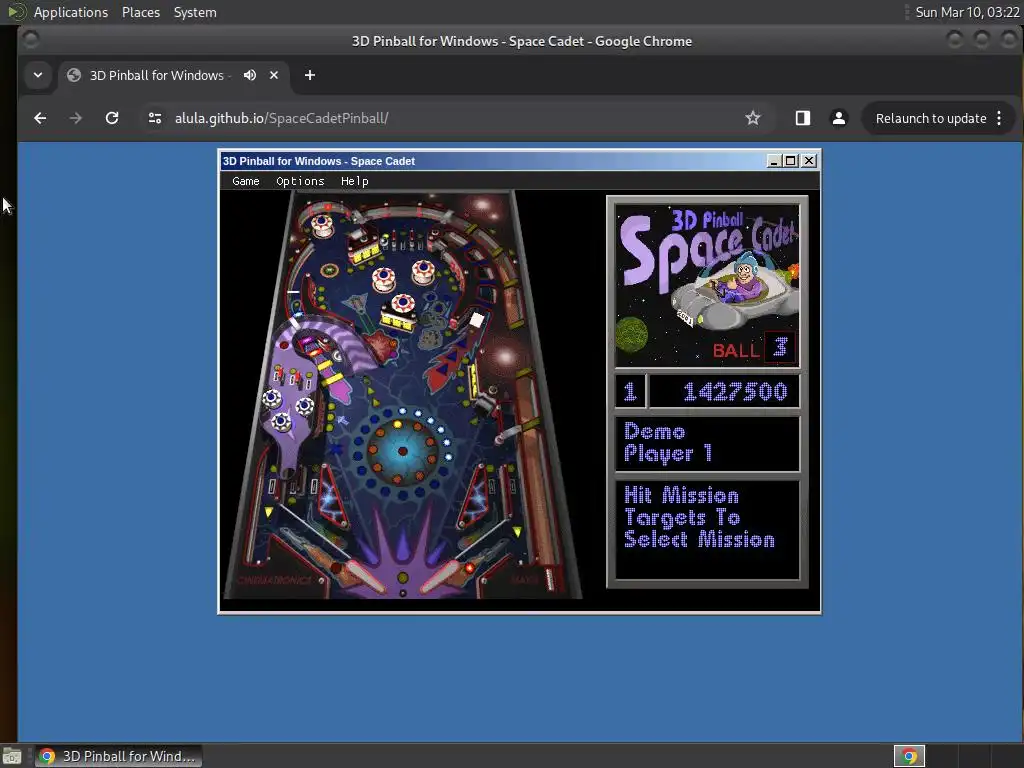
Task: Open the System menu in top panel
Action: click(195, 12)
